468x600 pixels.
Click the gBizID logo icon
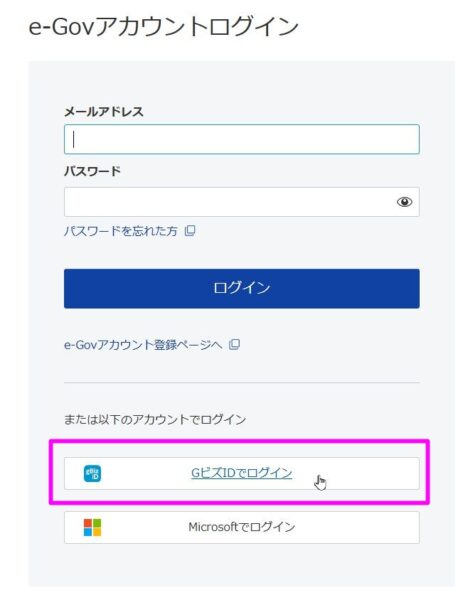tap(92, 474)
